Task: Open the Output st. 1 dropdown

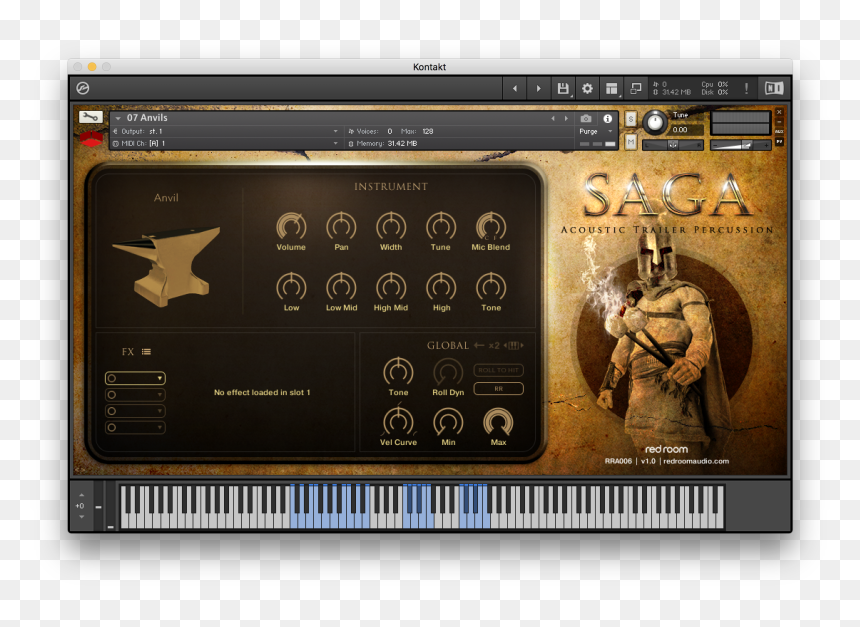Action: coord(226,131)
